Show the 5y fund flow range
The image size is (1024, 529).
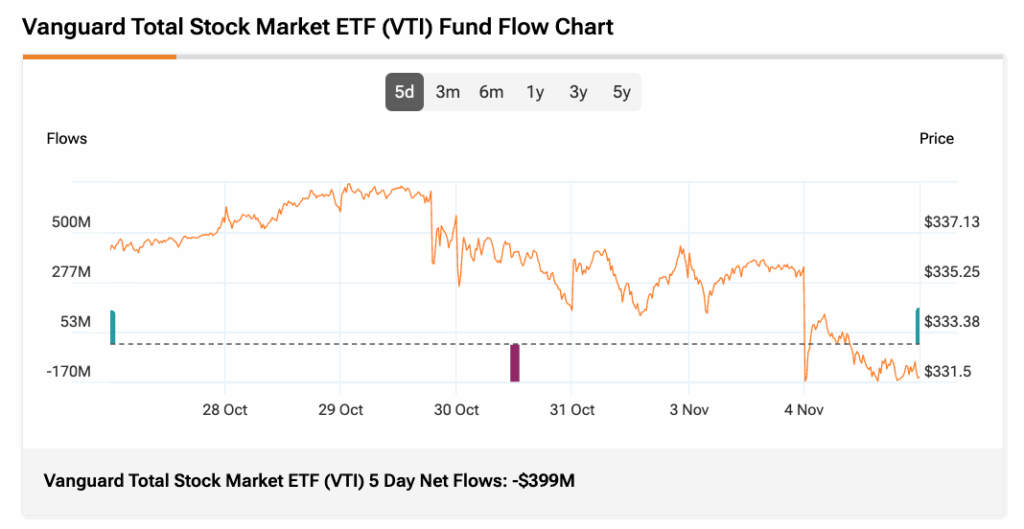coord(622,92)
